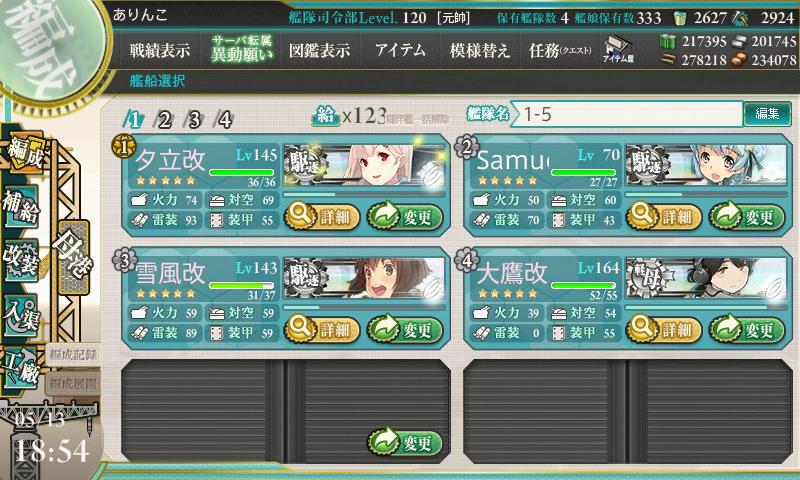
Task: Click 変更 on the empty fifth slot
Action: 405,442
